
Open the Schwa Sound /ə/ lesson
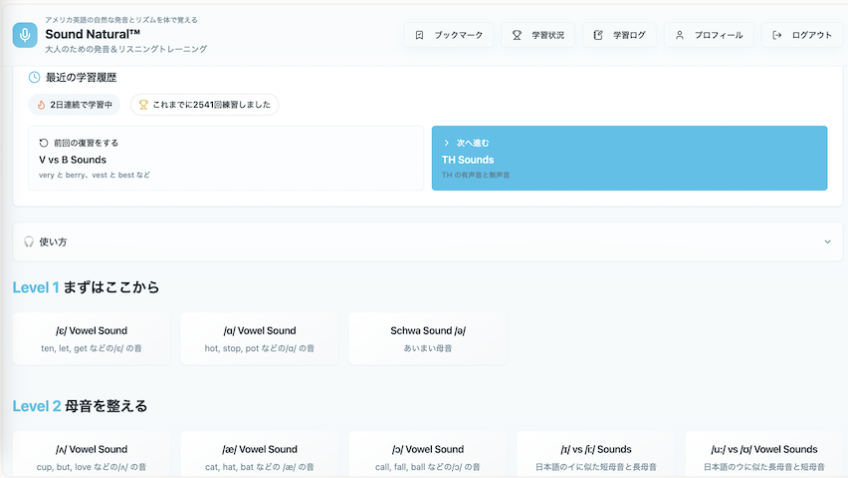[x=428, y=338]
